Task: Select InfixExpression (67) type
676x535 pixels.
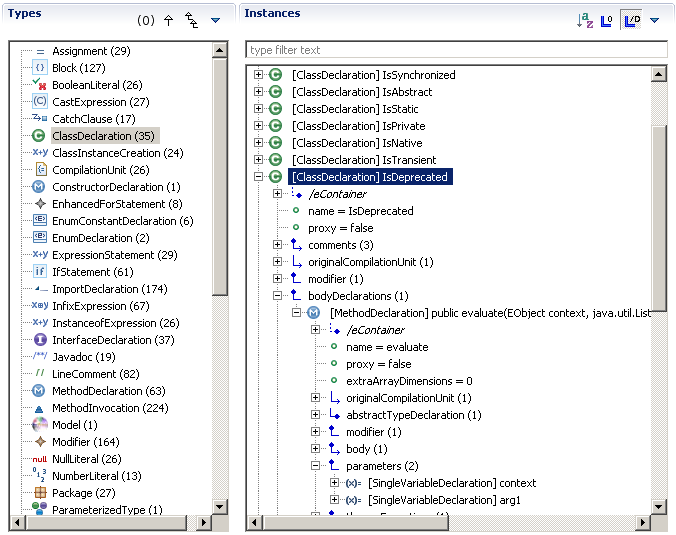Action: point(100,306)
